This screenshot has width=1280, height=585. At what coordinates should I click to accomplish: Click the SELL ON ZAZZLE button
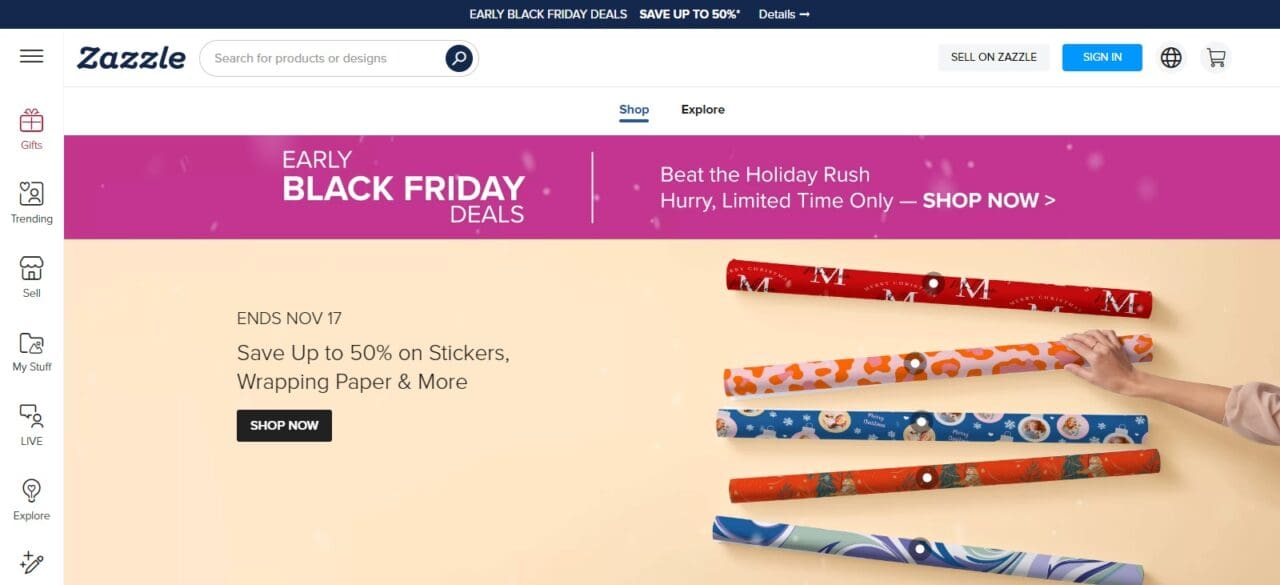pyautogui.click(x=994, y=57)
